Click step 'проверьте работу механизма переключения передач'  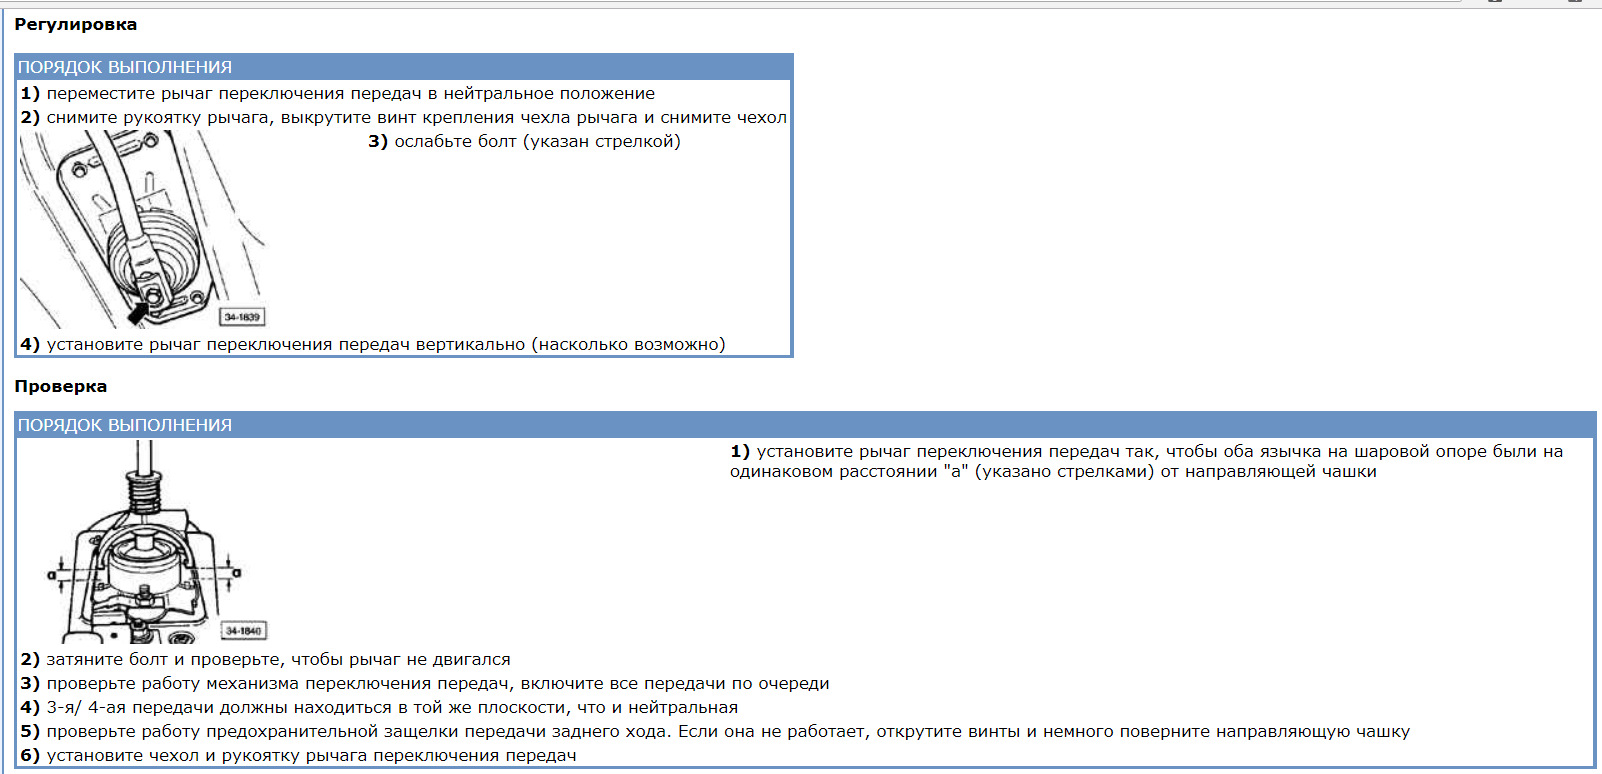click(425, 683)
